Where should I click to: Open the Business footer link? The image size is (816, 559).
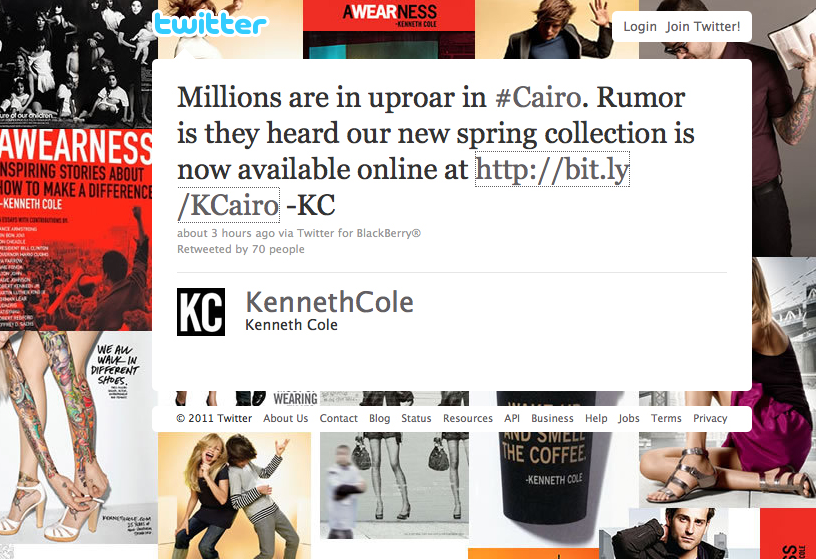point(552,418)
